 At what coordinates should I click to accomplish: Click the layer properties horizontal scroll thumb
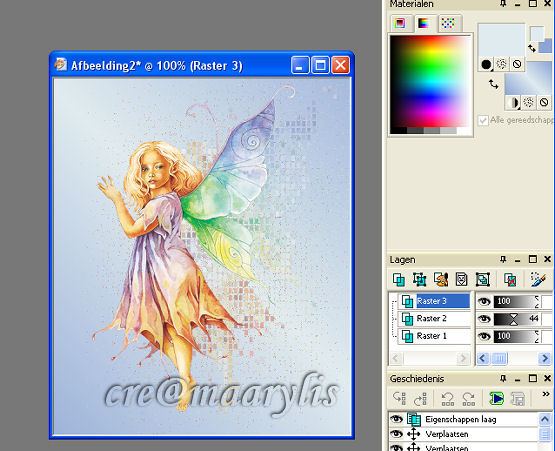coord(499,359)
